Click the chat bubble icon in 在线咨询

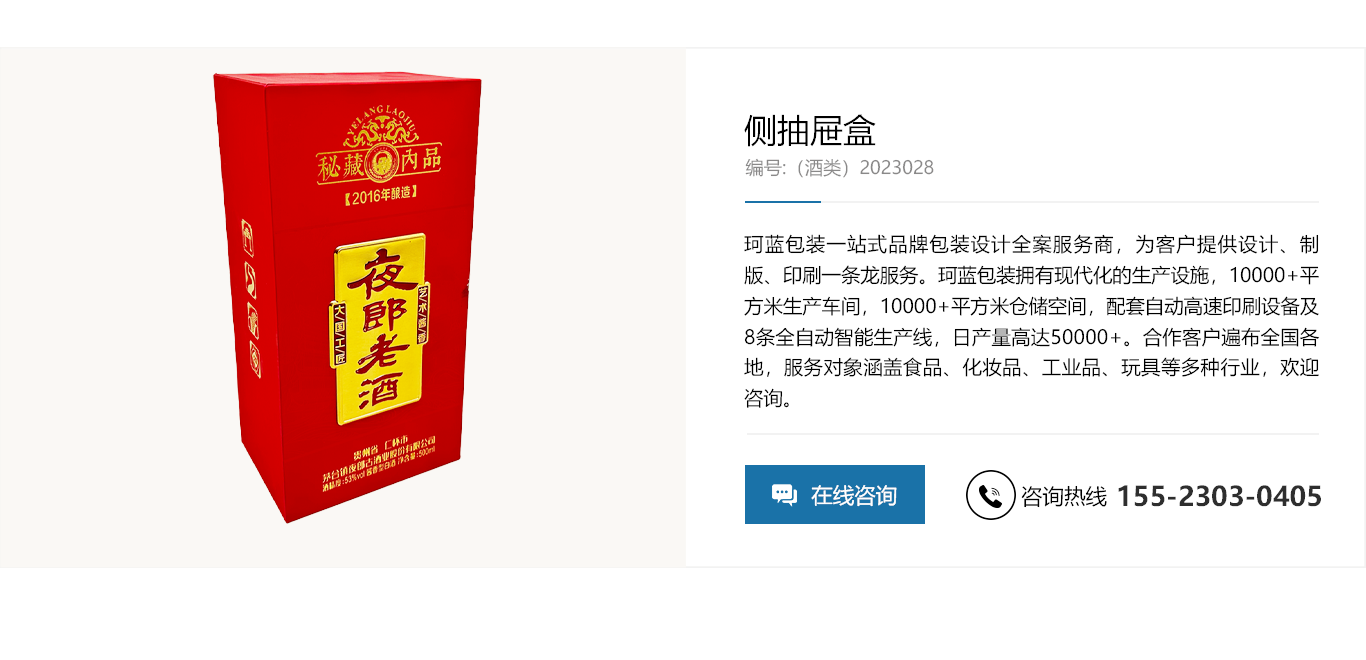click(x=784, y=494)
